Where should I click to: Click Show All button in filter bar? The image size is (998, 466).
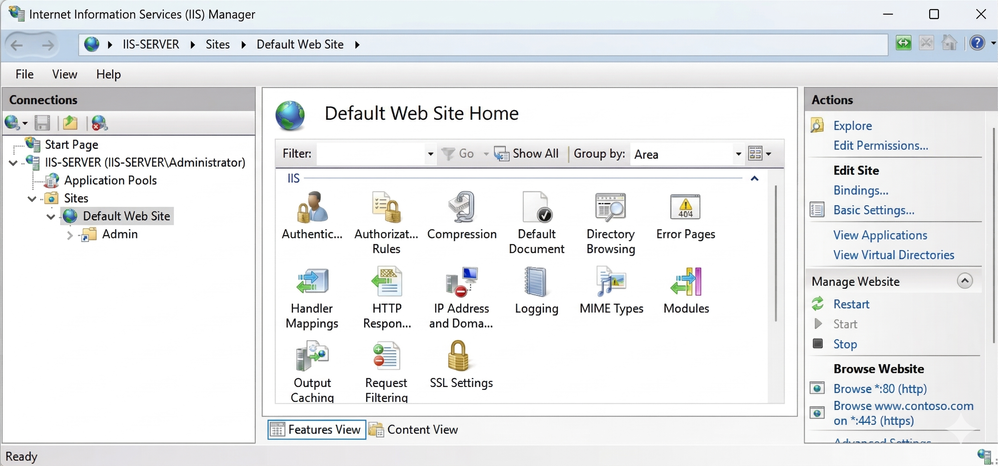click(x=527, y=154)
